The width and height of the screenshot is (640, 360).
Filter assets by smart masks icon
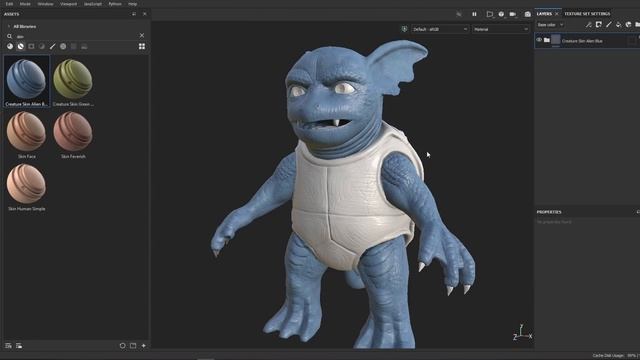coord(31,47)
